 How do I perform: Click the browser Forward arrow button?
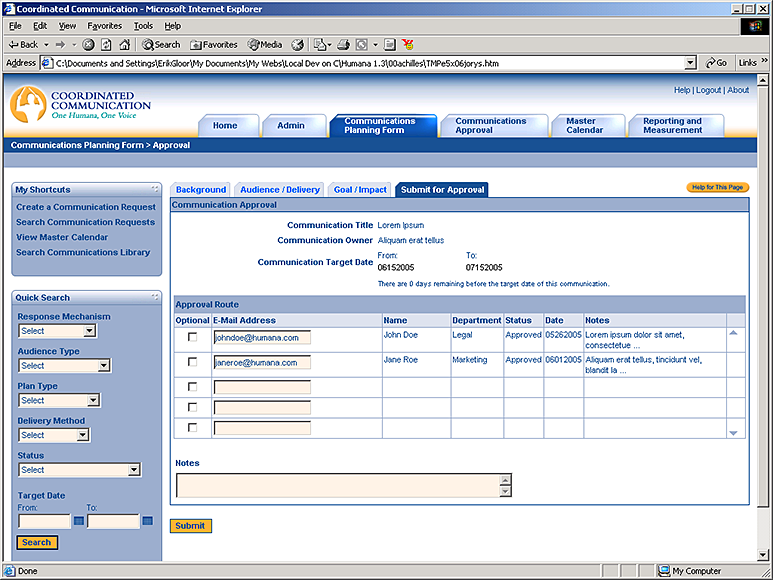click(60, 45)
